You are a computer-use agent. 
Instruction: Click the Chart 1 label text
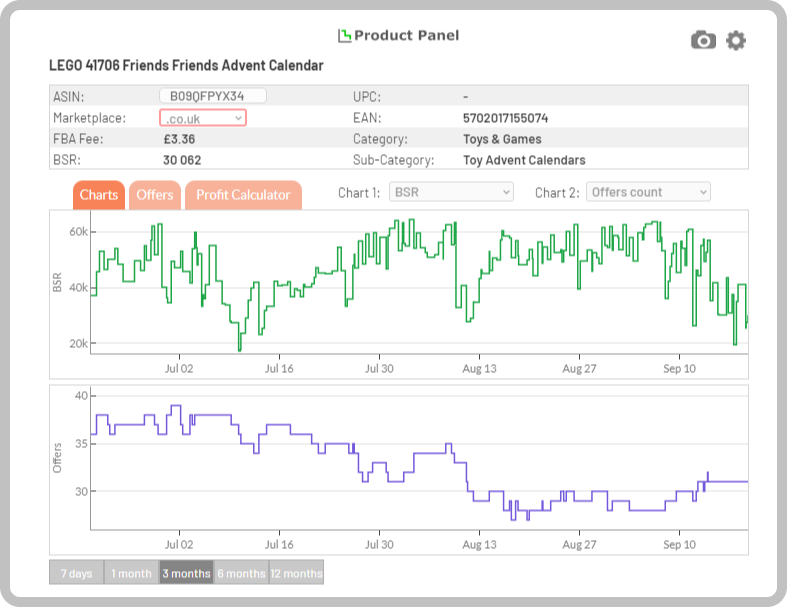(x=359, y=193)
